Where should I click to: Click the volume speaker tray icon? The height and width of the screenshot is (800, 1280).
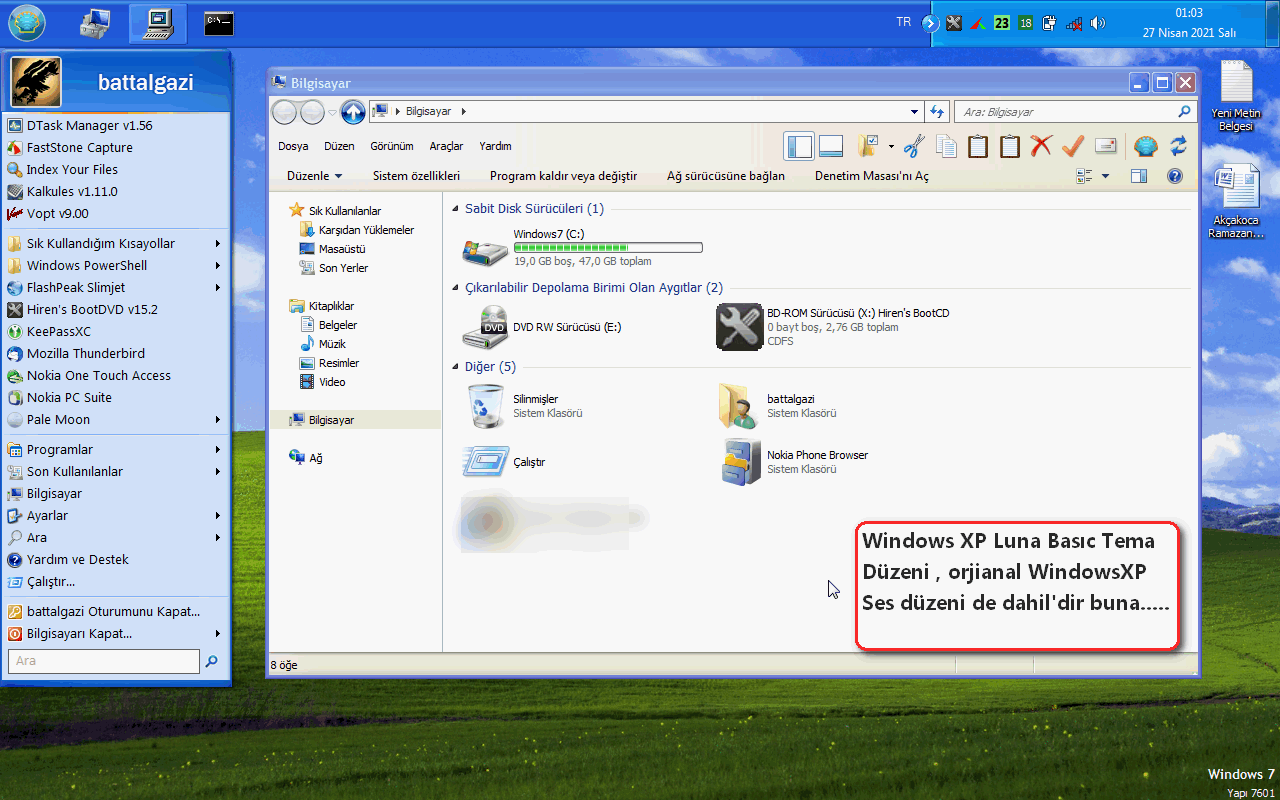(1098, 23)
